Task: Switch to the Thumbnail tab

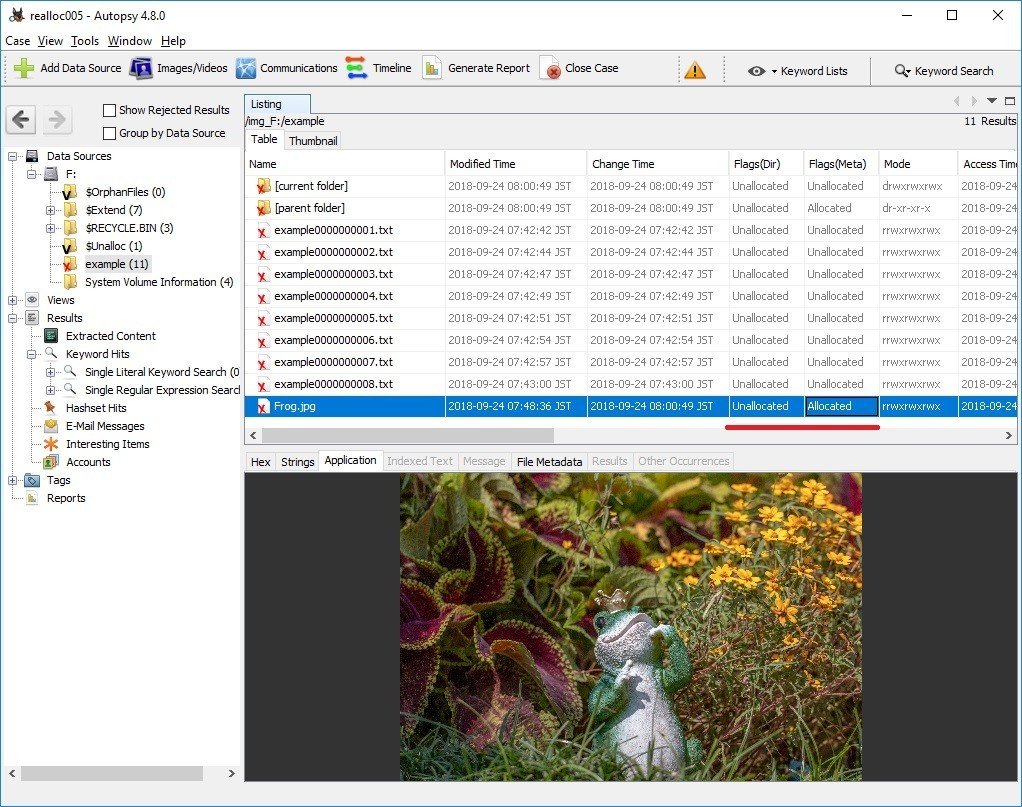Action: pos(313,141)
